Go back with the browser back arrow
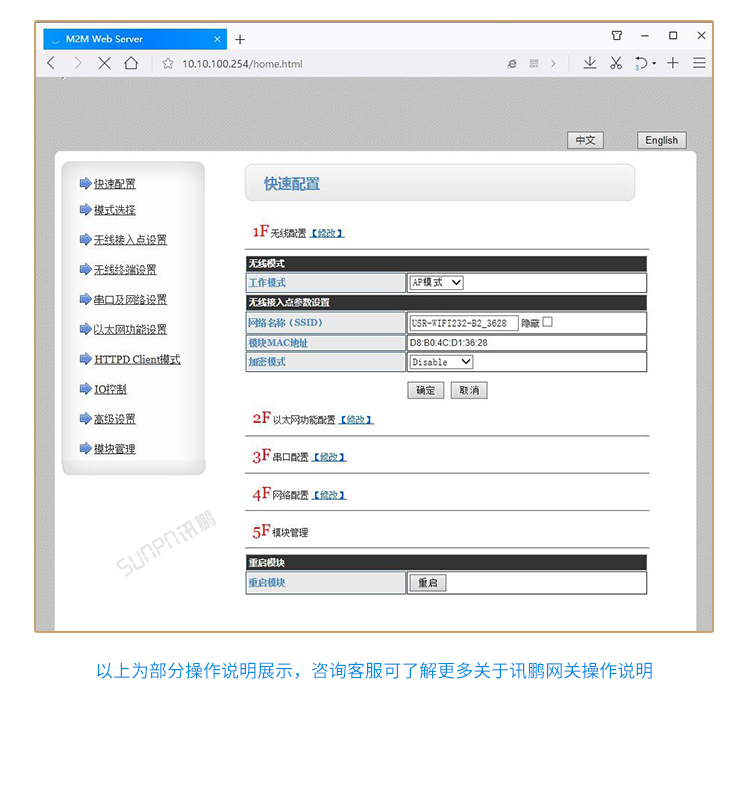Image resolution: width=750 pixels, height=793 pixels. point(51,63)
